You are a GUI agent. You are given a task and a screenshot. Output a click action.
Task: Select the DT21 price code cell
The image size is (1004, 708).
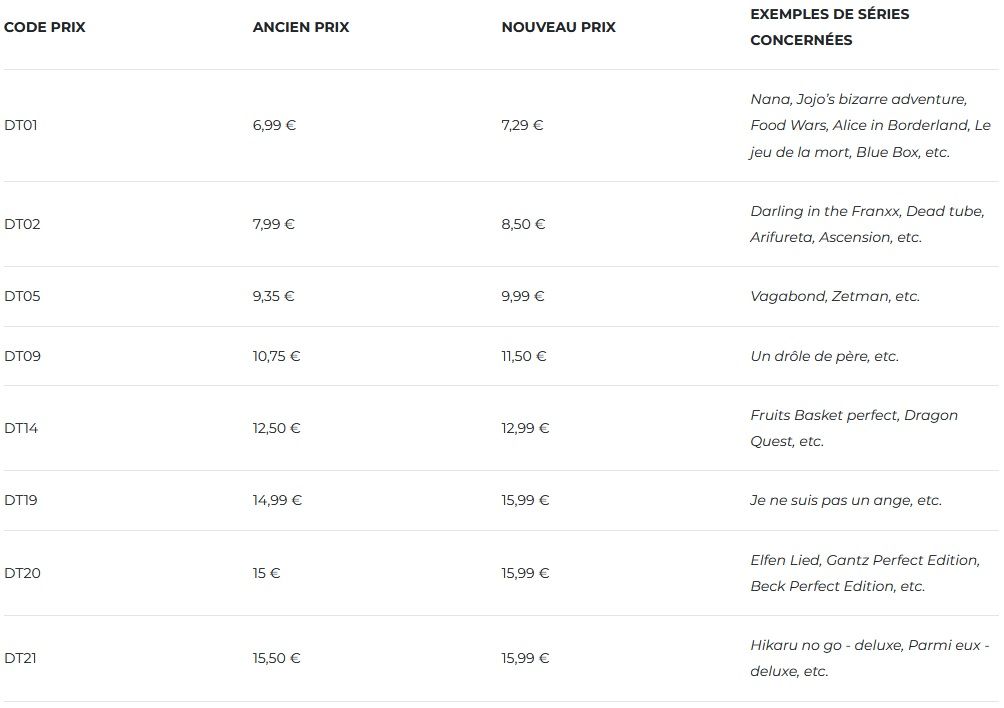click(21, 658)
